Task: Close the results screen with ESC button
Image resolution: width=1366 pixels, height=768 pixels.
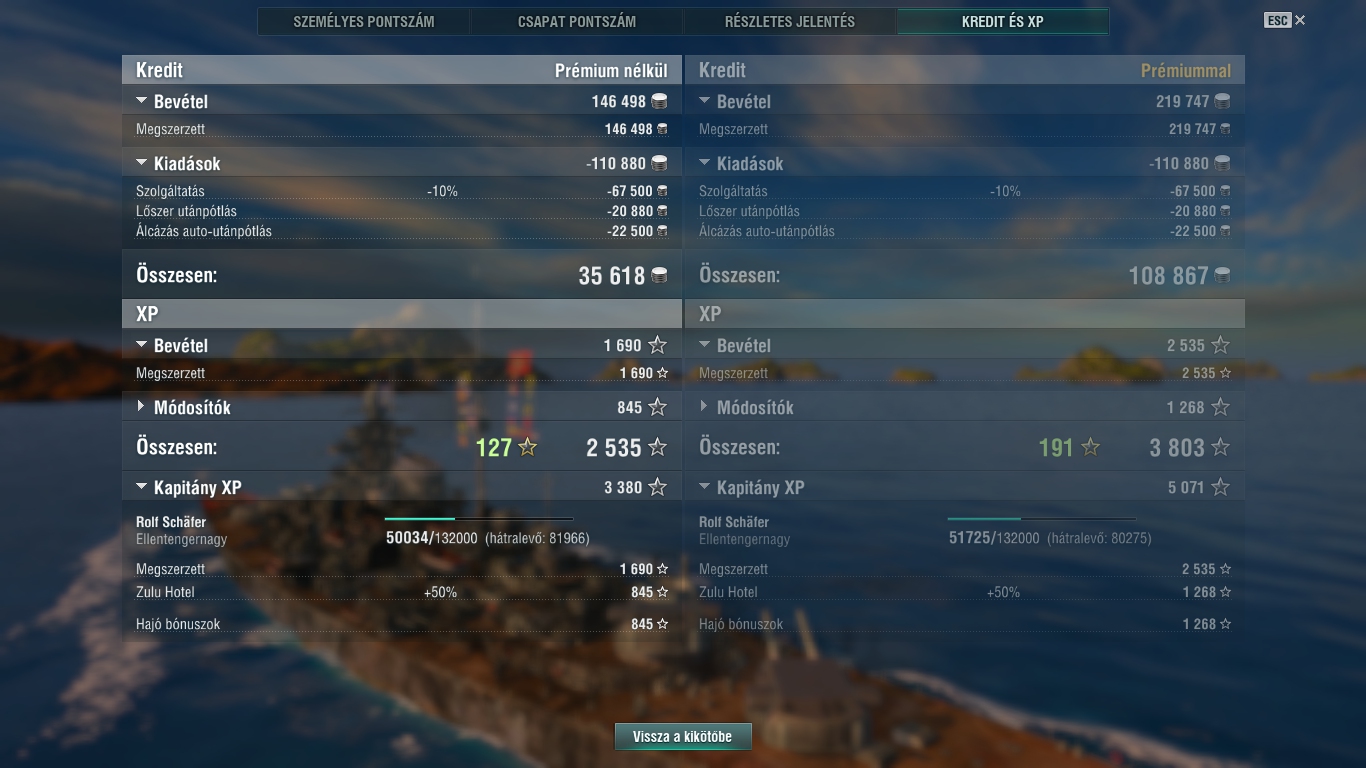Action: pyautogui.click(x=1284, y=20)
